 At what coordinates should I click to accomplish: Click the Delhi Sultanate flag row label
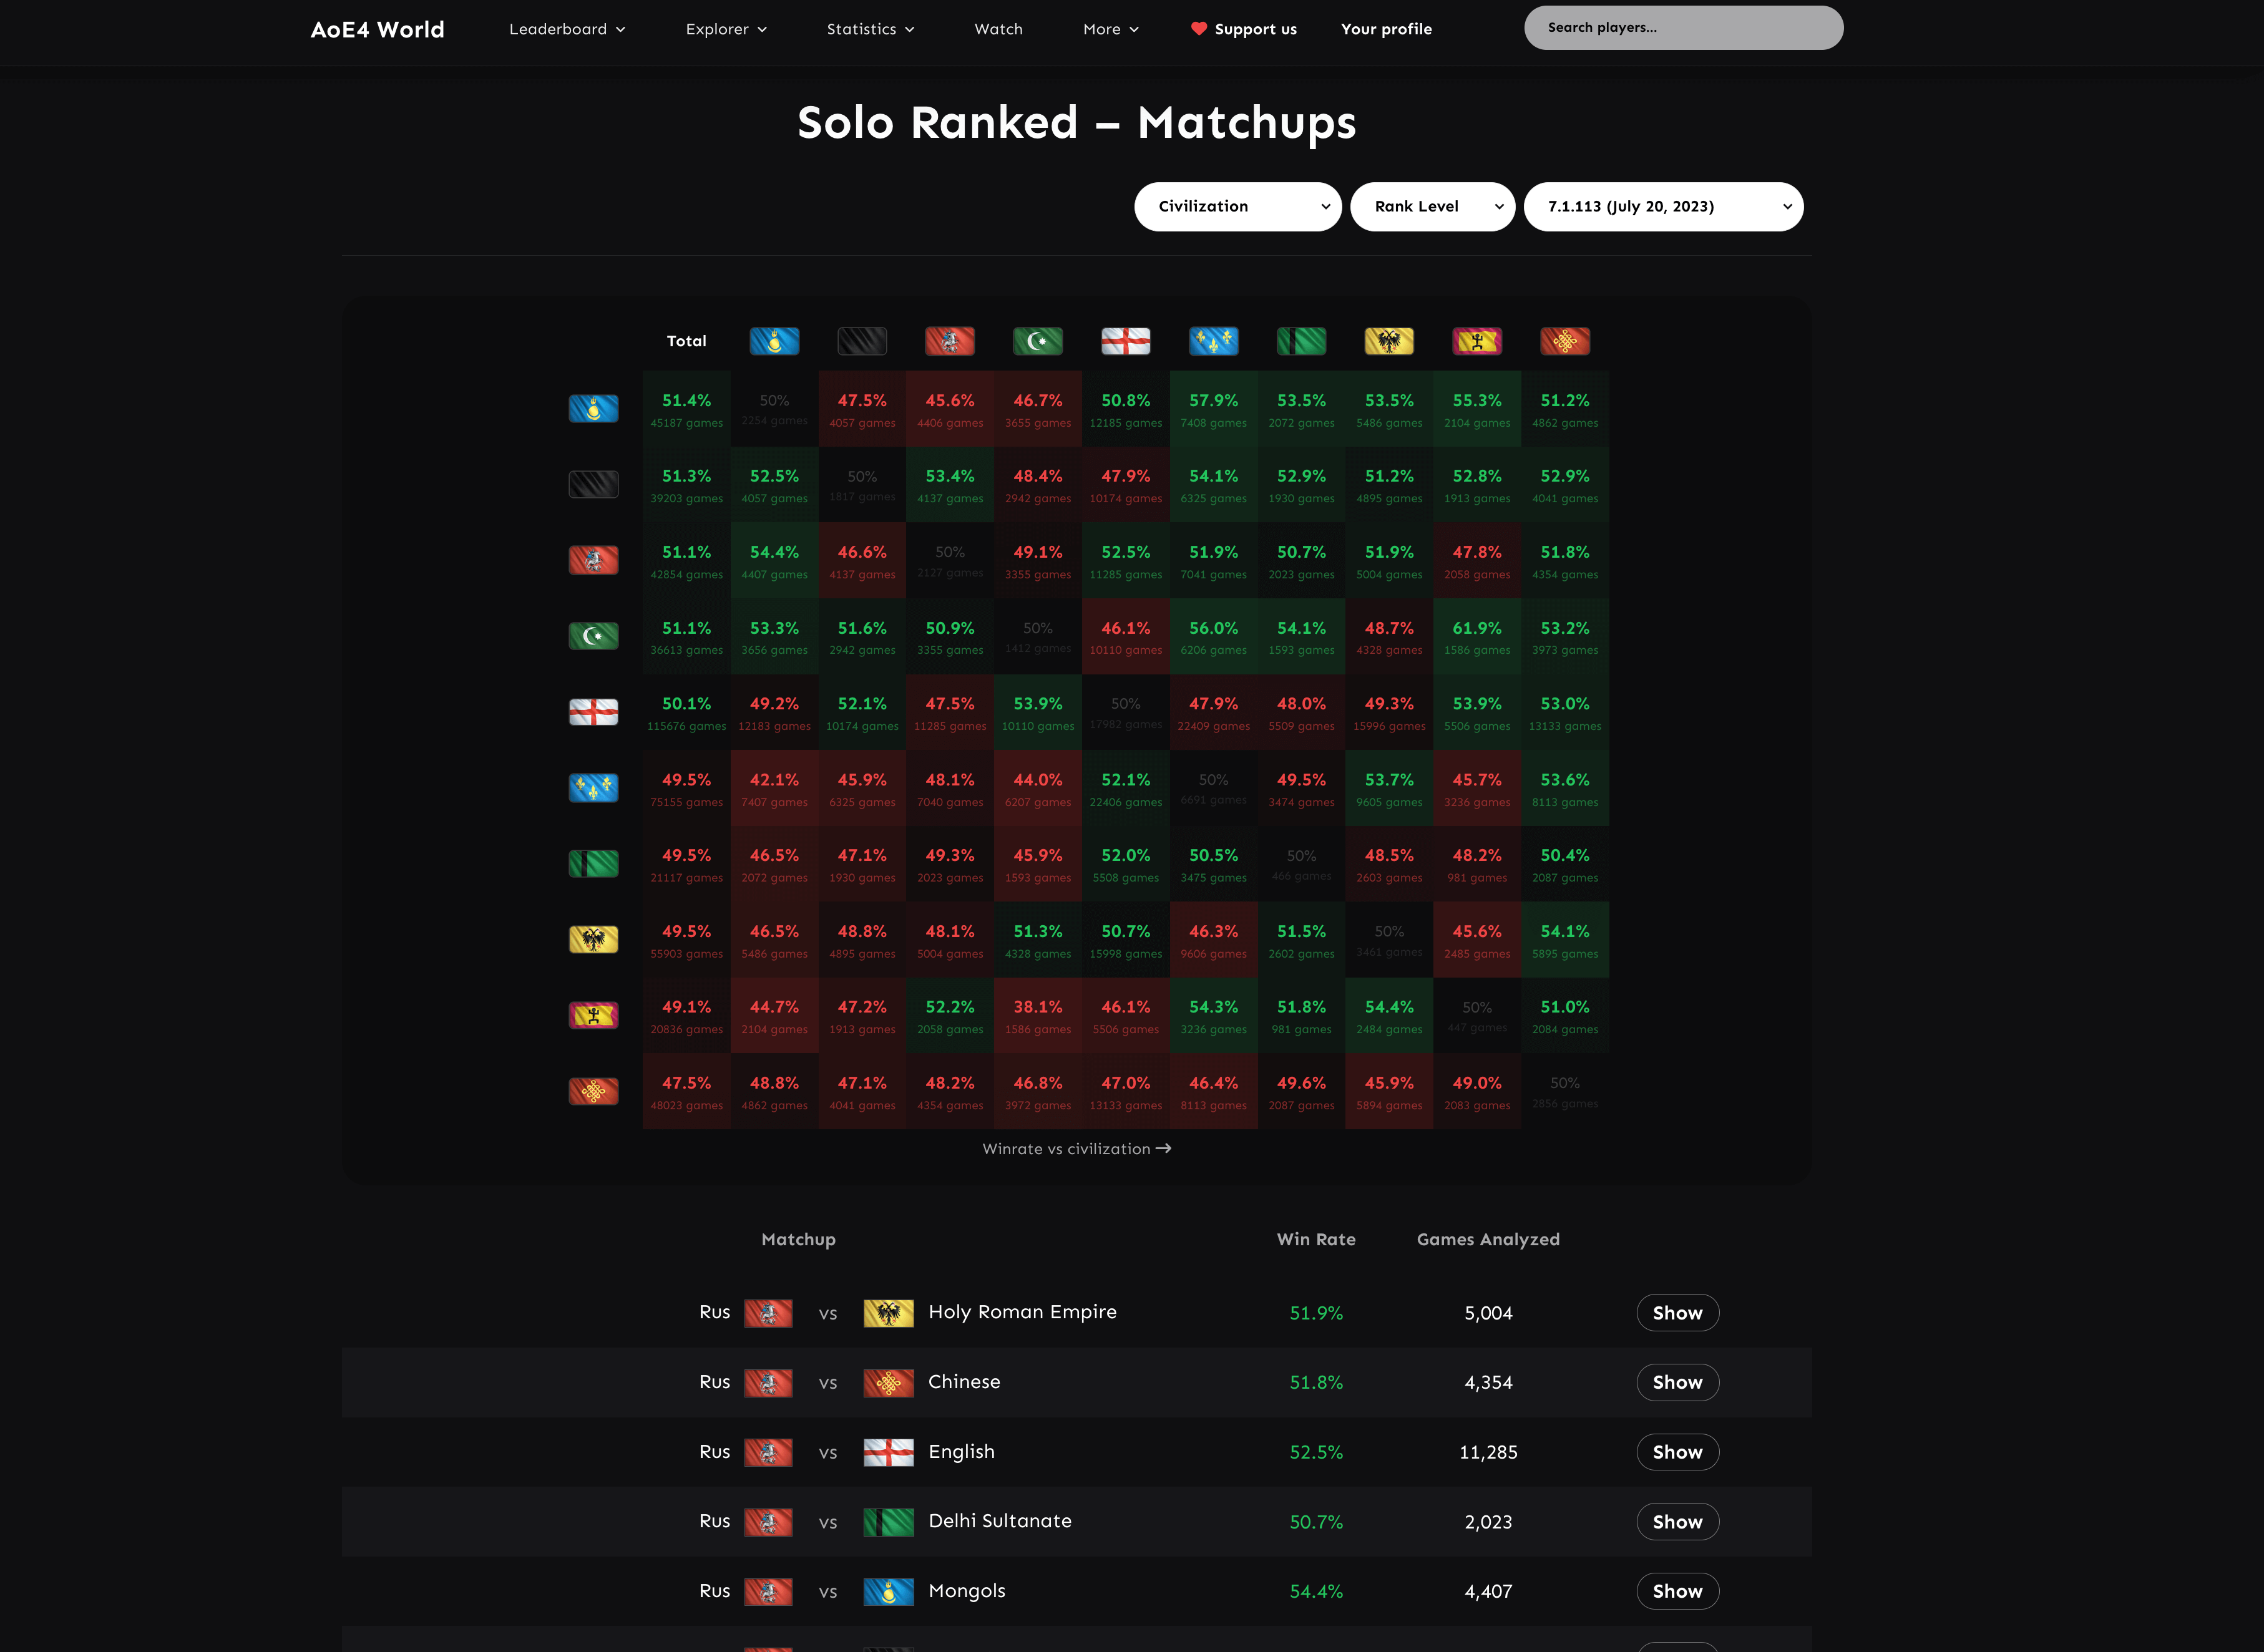[593, 863]
